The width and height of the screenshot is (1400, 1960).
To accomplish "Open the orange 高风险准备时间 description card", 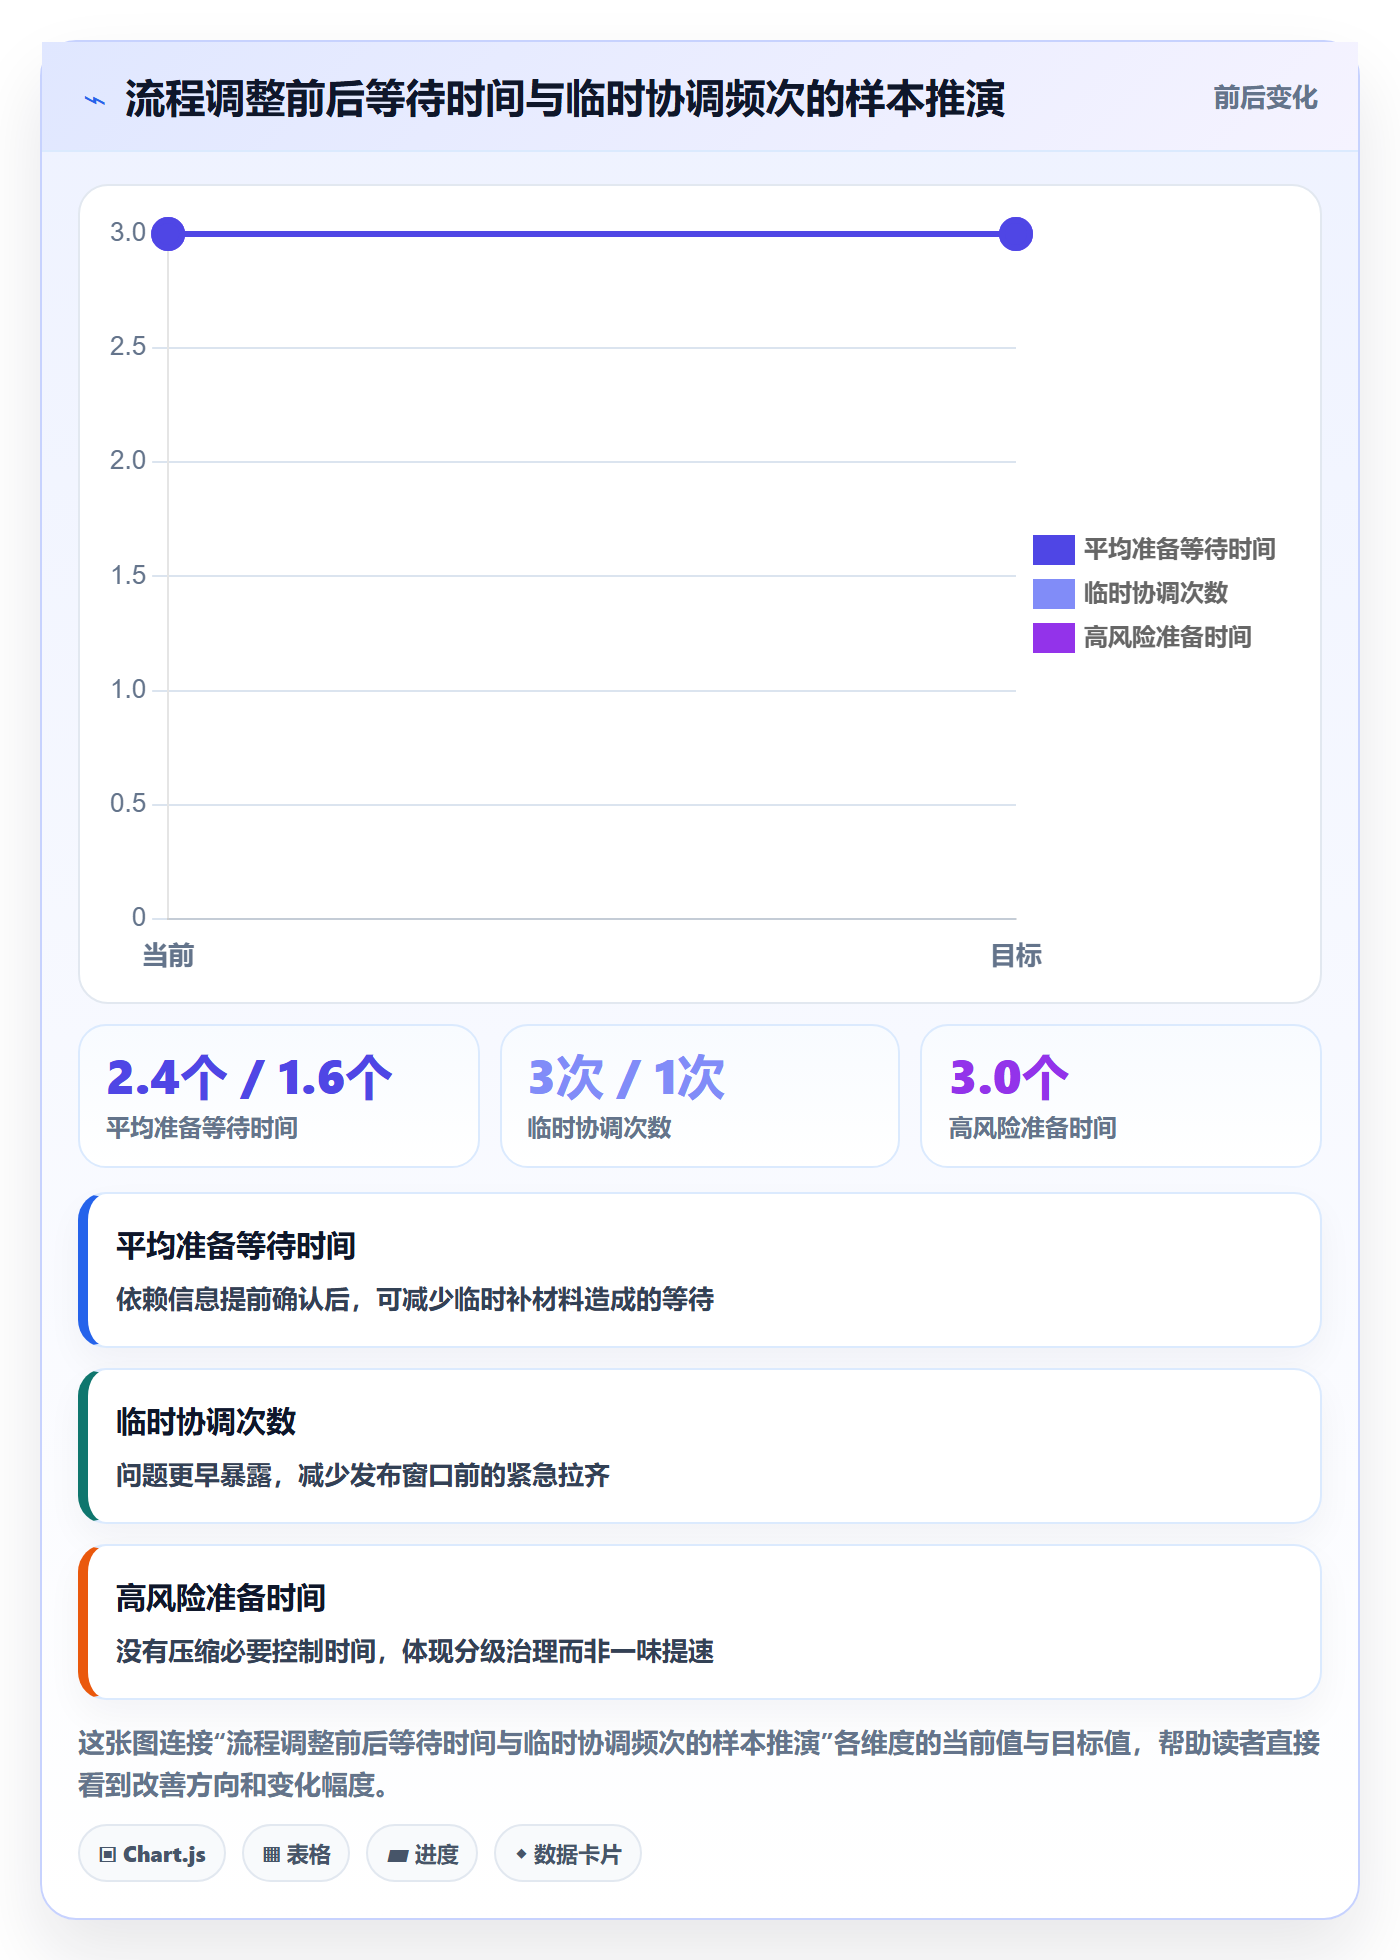I will click(700, 1622).
